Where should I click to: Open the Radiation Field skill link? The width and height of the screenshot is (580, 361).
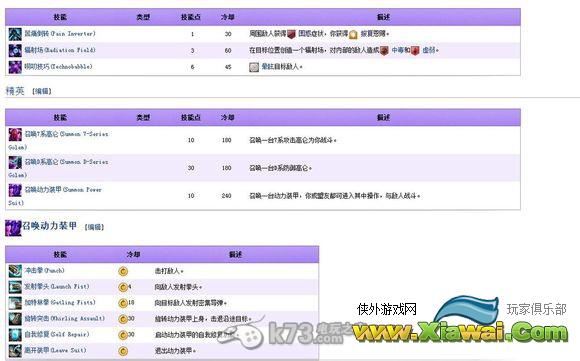pos(60,50)
